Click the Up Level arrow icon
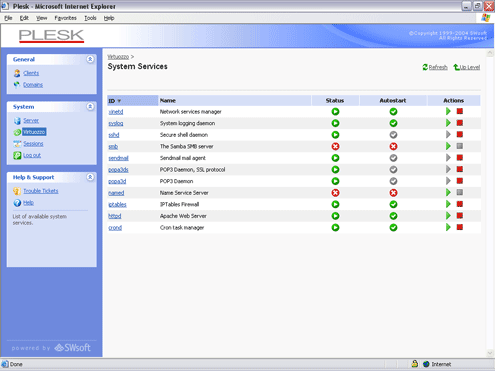The image size is (495, 371). coord(456,67)
